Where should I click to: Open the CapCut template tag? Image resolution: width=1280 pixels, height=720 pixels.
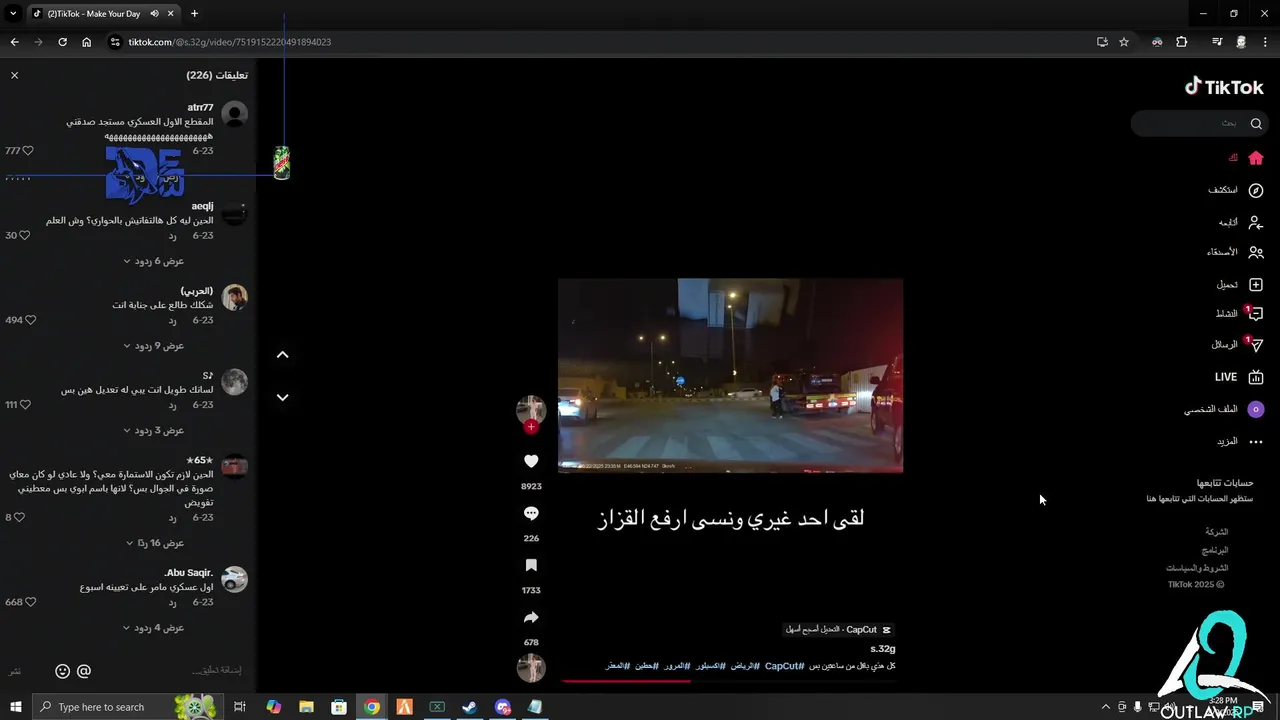(838, 630)
